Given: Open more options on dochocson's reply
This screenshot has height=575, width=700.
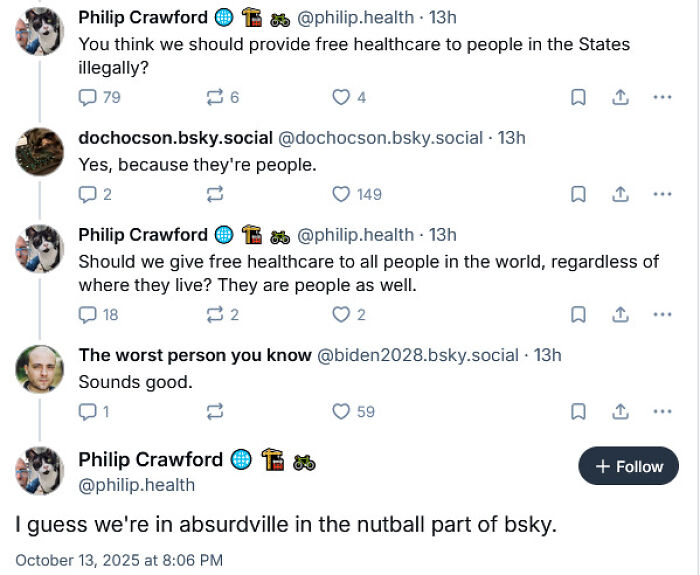Looking at the screenshot, I should click(x=661, y=194).
